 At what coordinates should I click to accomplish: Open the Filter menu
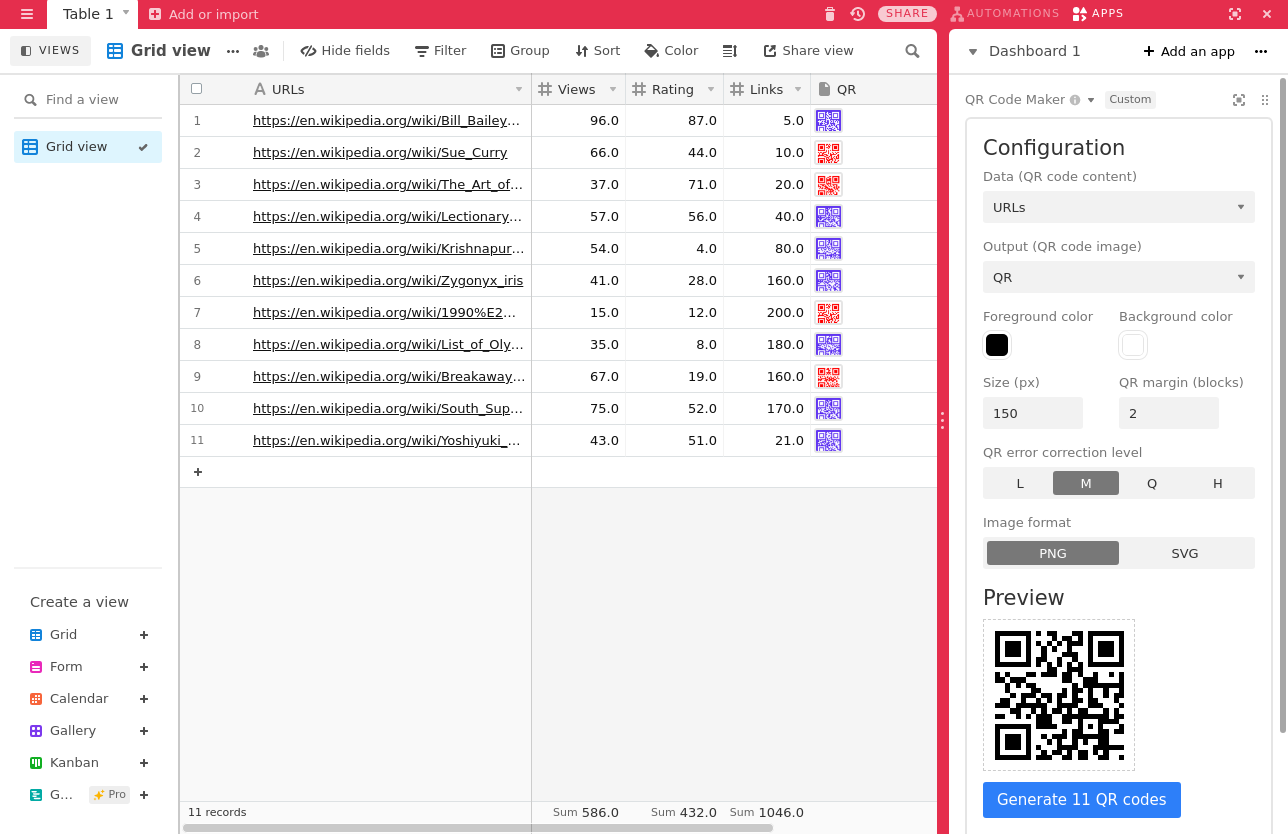[x=441, y=51]
